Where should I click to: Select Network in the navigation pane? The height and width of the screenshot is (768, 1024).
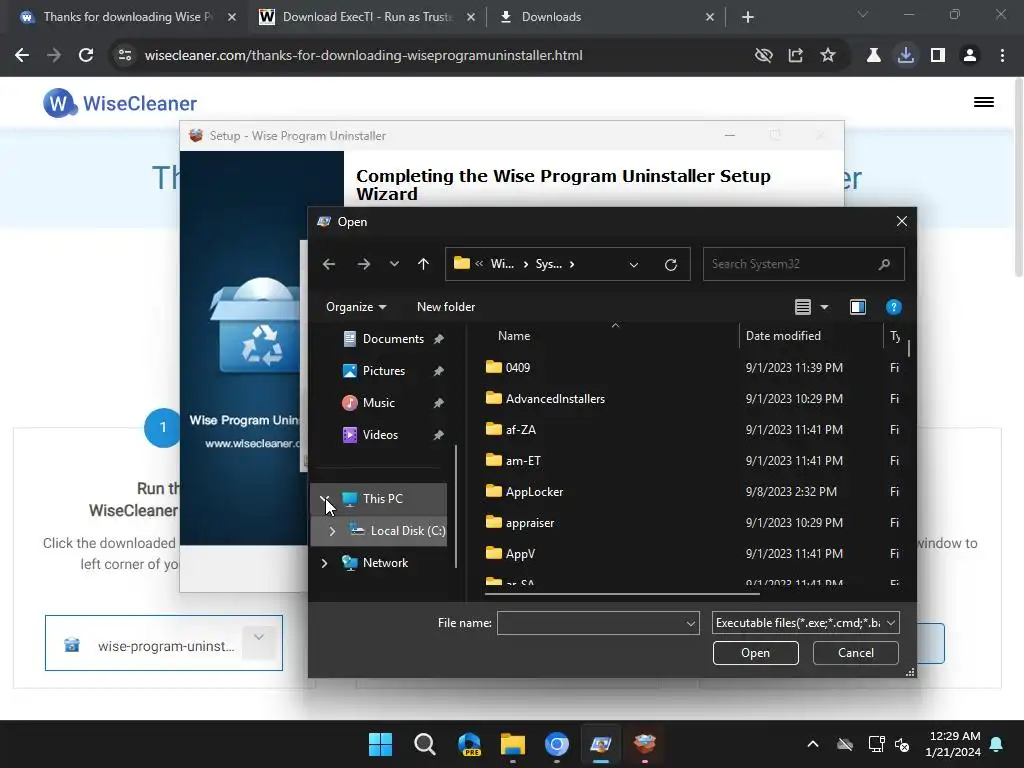tap(385, 563)
